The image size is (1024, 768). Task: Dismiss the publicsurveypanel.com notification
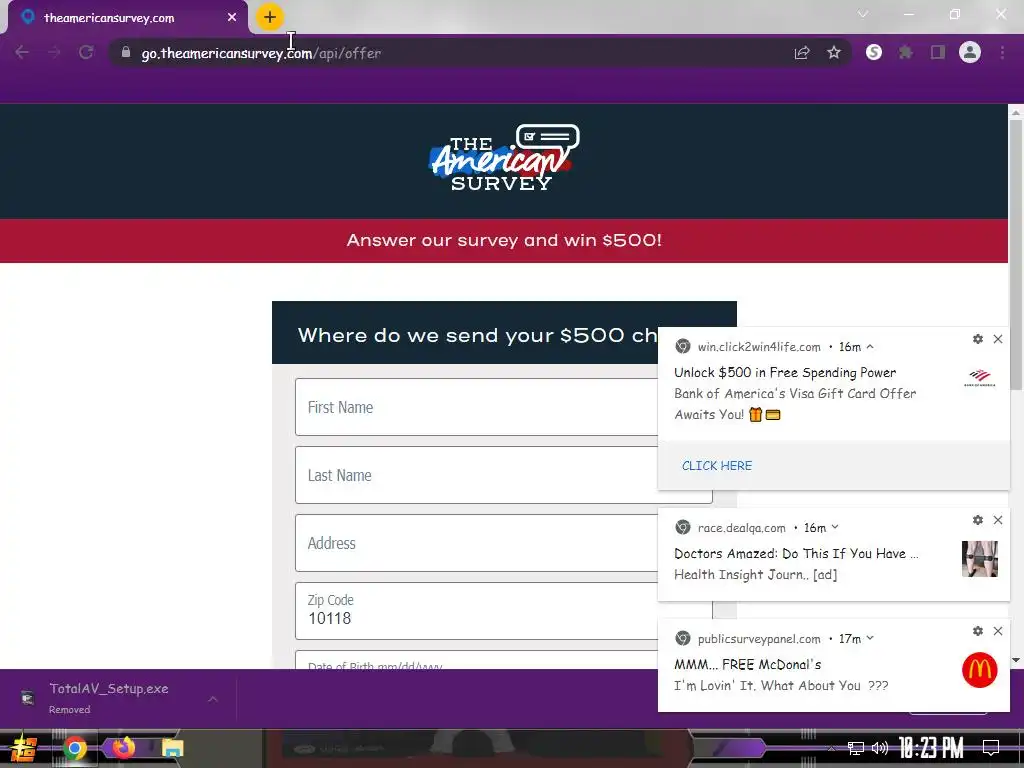(998, 631)
